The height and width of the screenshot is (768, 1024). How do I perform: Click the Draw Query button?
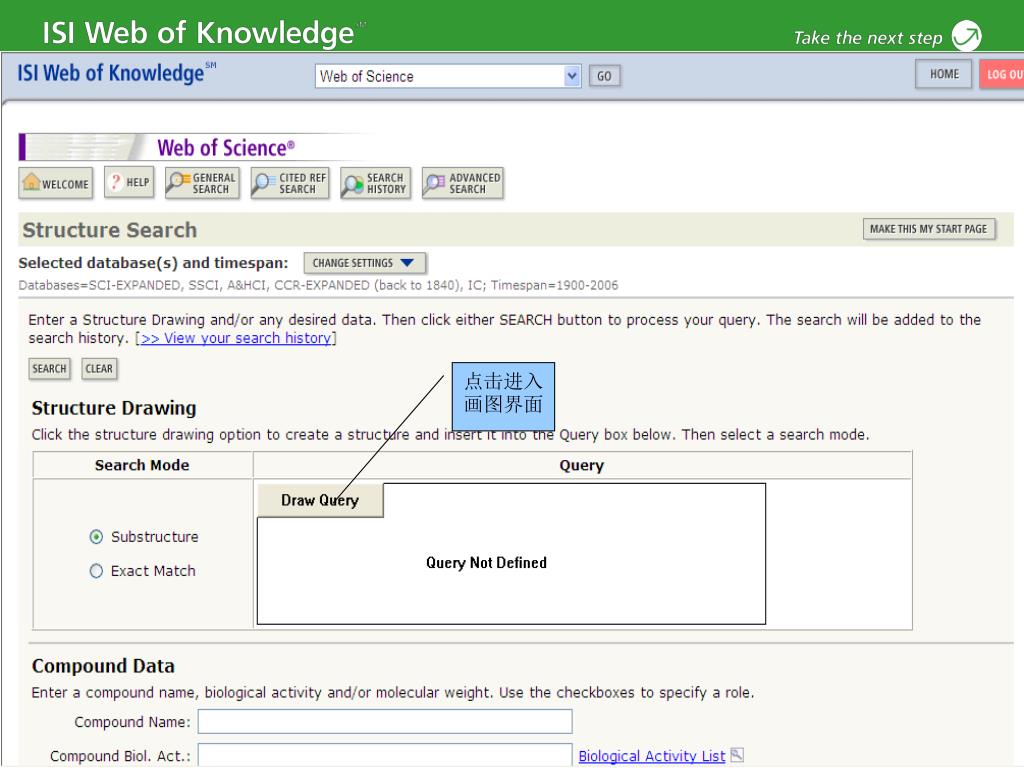click(x=320, y=500)
